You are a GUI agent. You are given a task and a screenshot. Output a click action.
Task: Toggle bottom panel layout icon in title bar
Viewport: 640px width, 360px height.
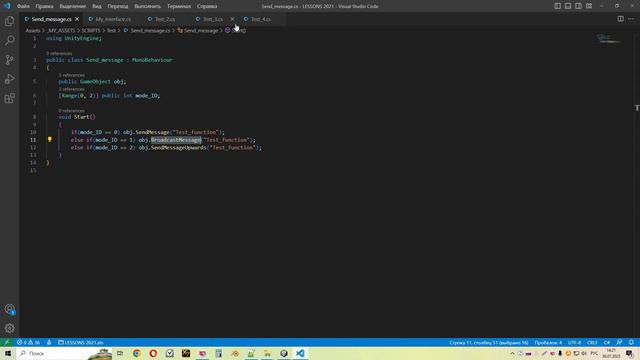568,6
